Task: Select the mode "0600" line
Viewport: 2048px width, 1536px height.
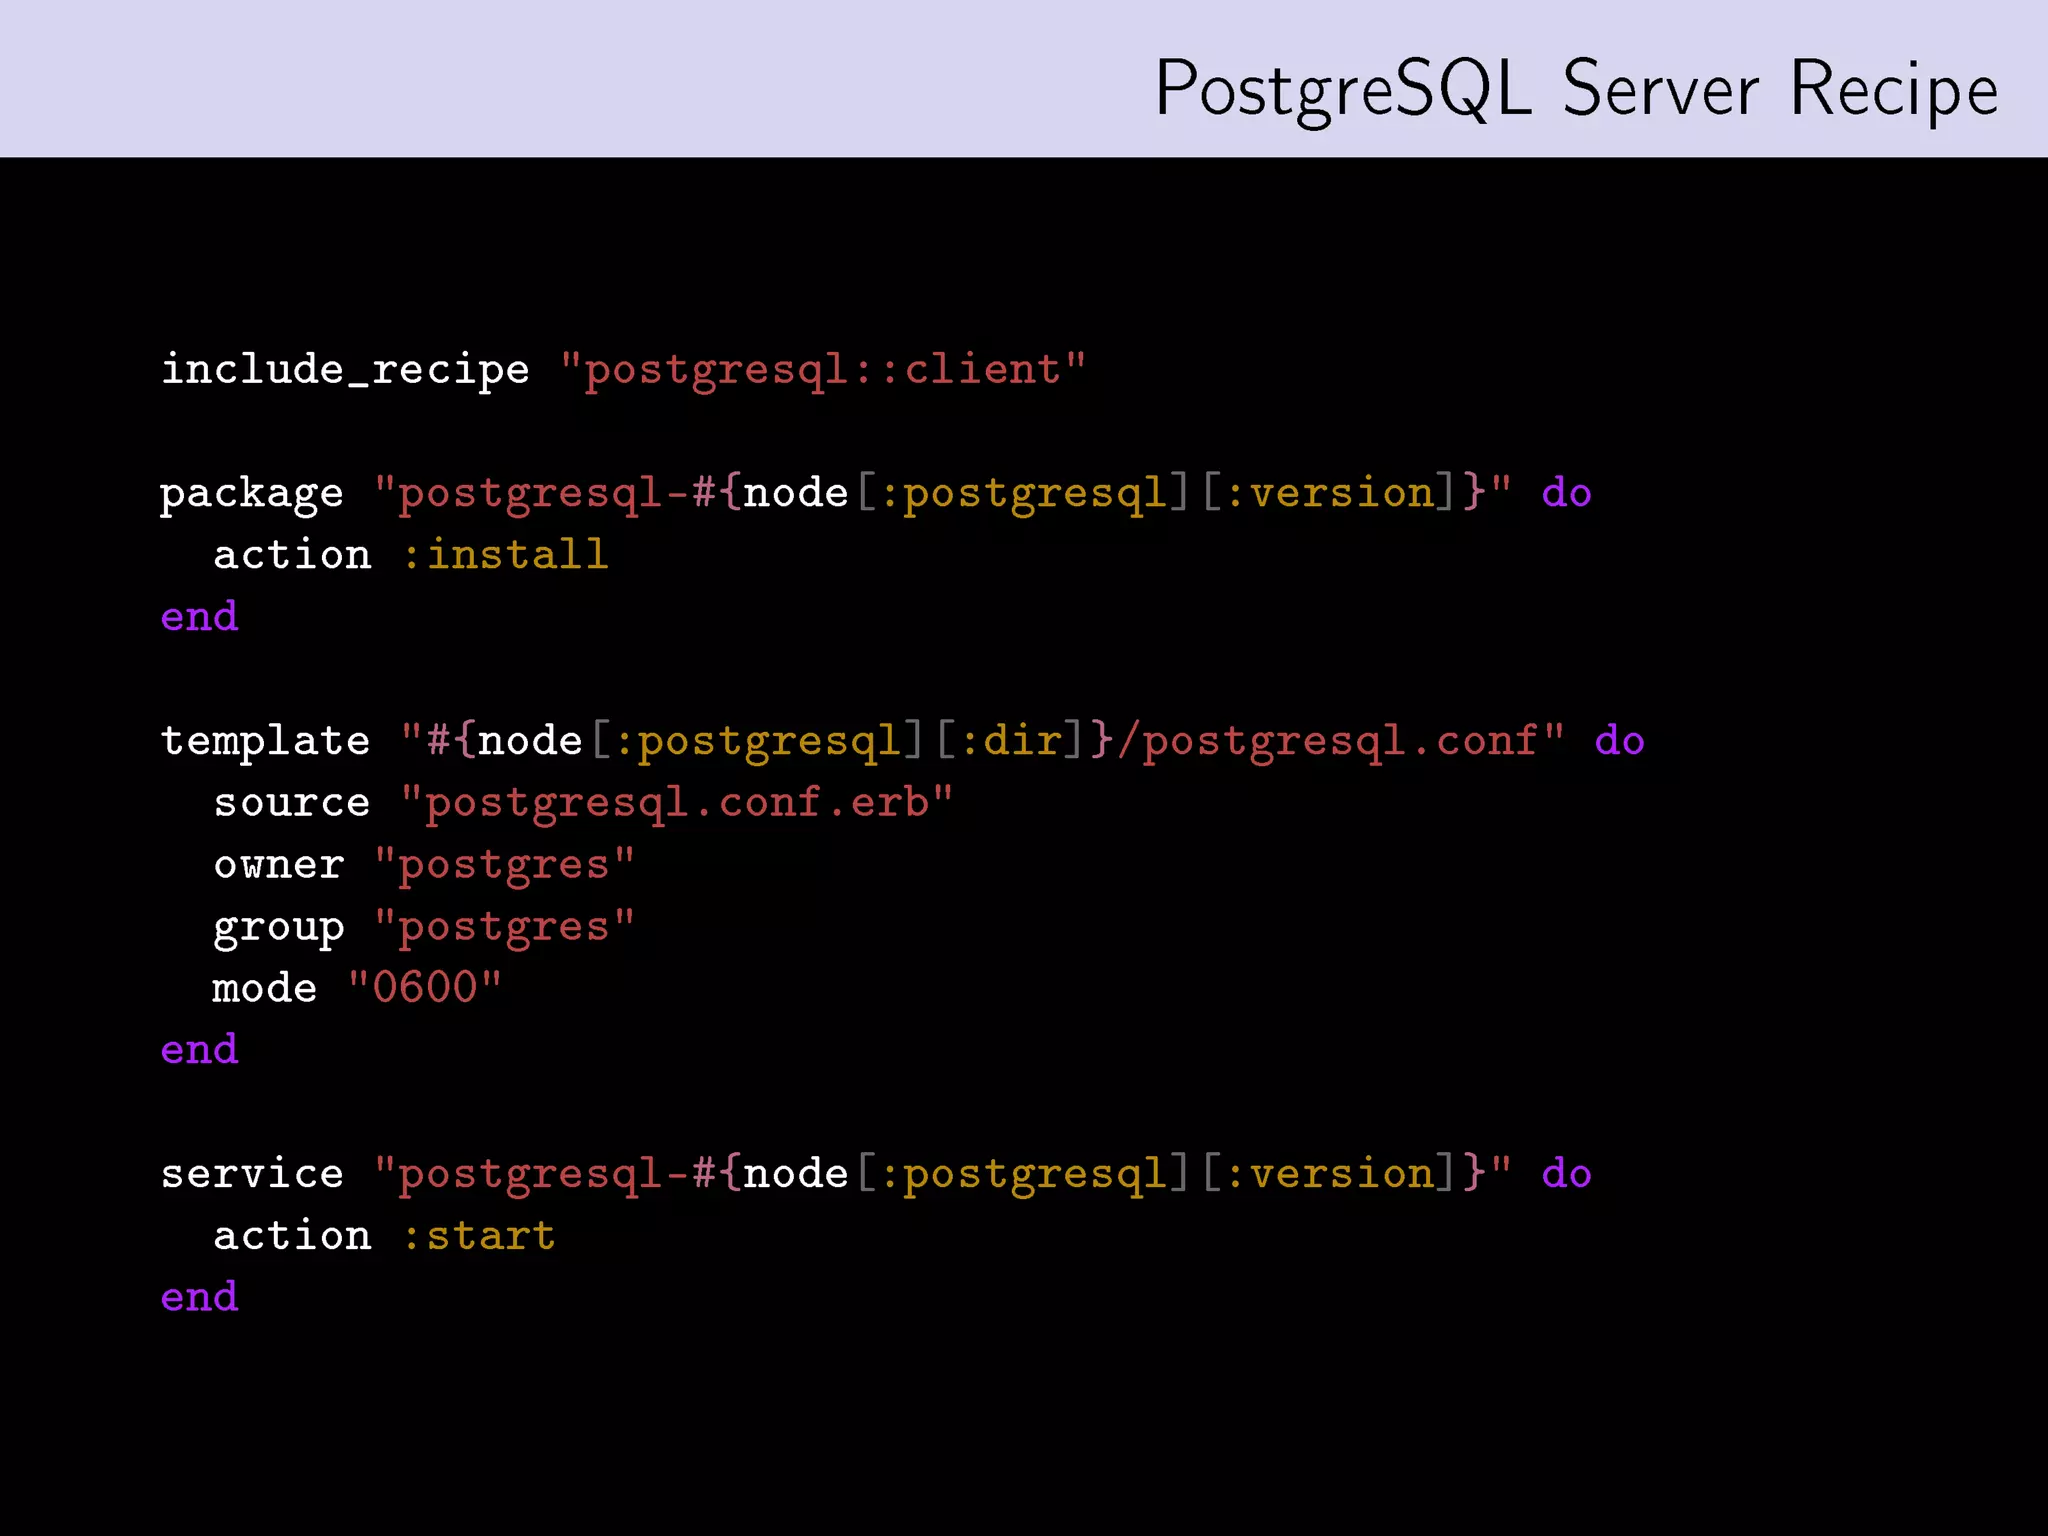Action: 356,988
